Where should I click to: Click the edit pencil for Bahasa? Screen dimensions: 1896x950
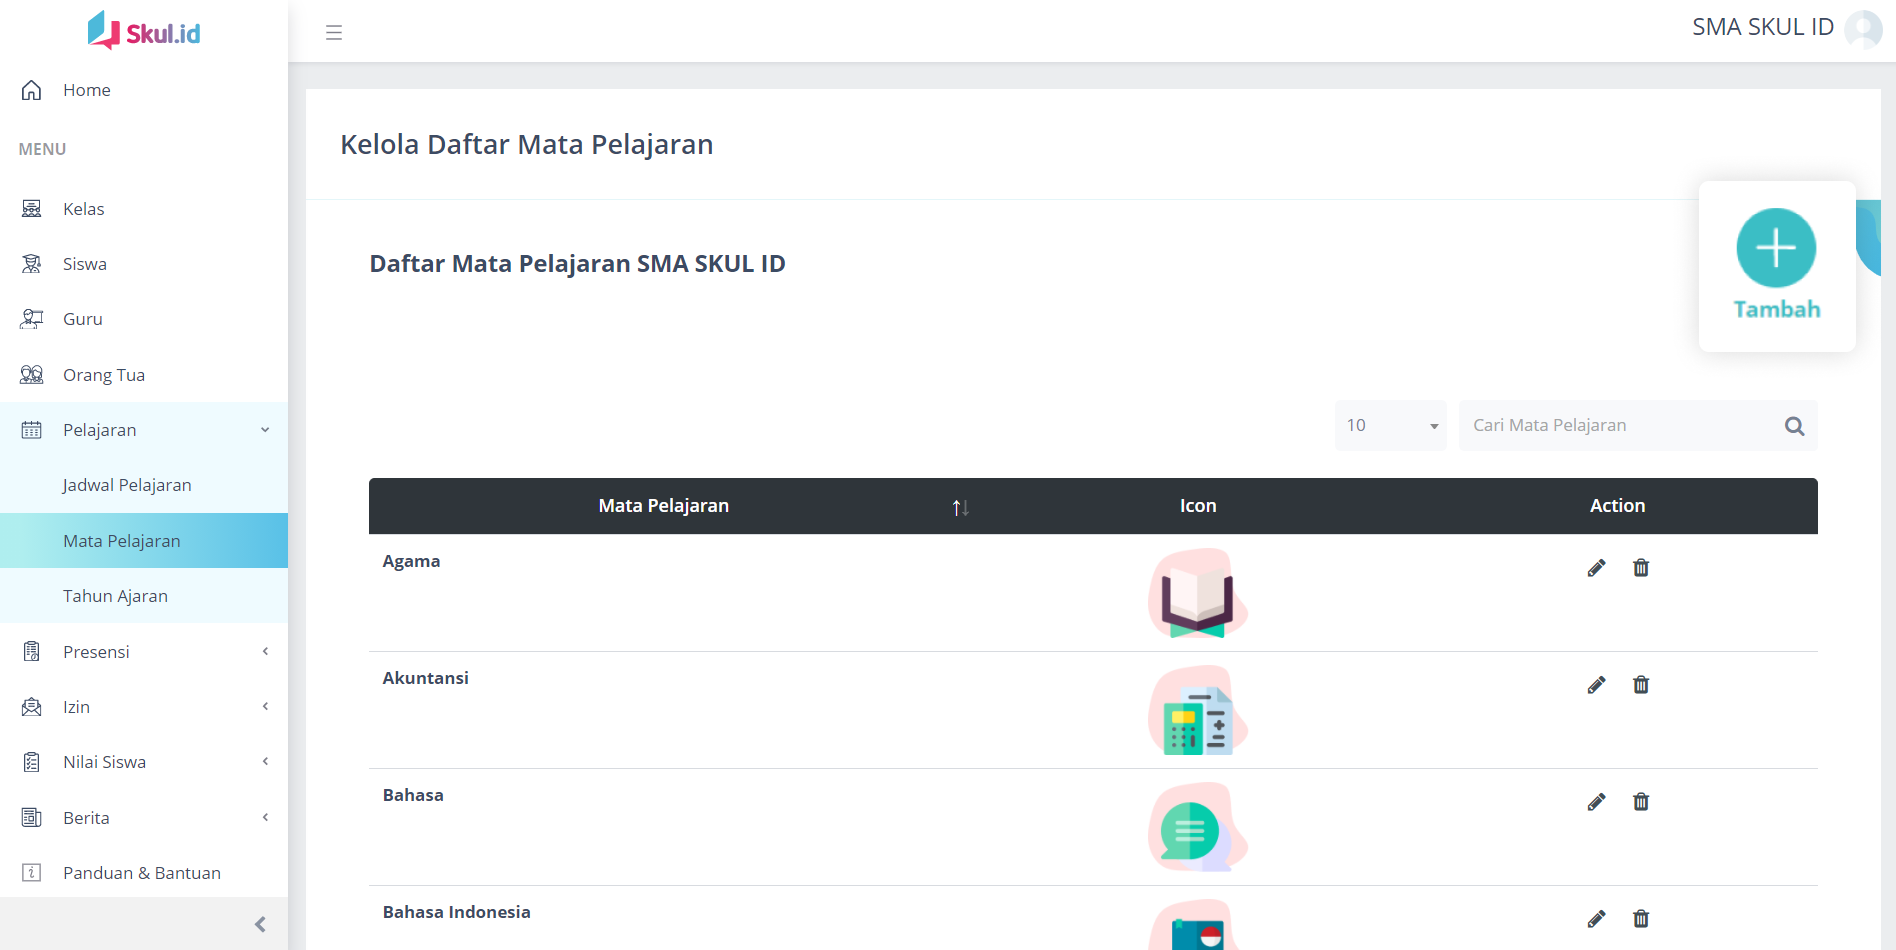pyautogui.click(x=1596, y=802)
